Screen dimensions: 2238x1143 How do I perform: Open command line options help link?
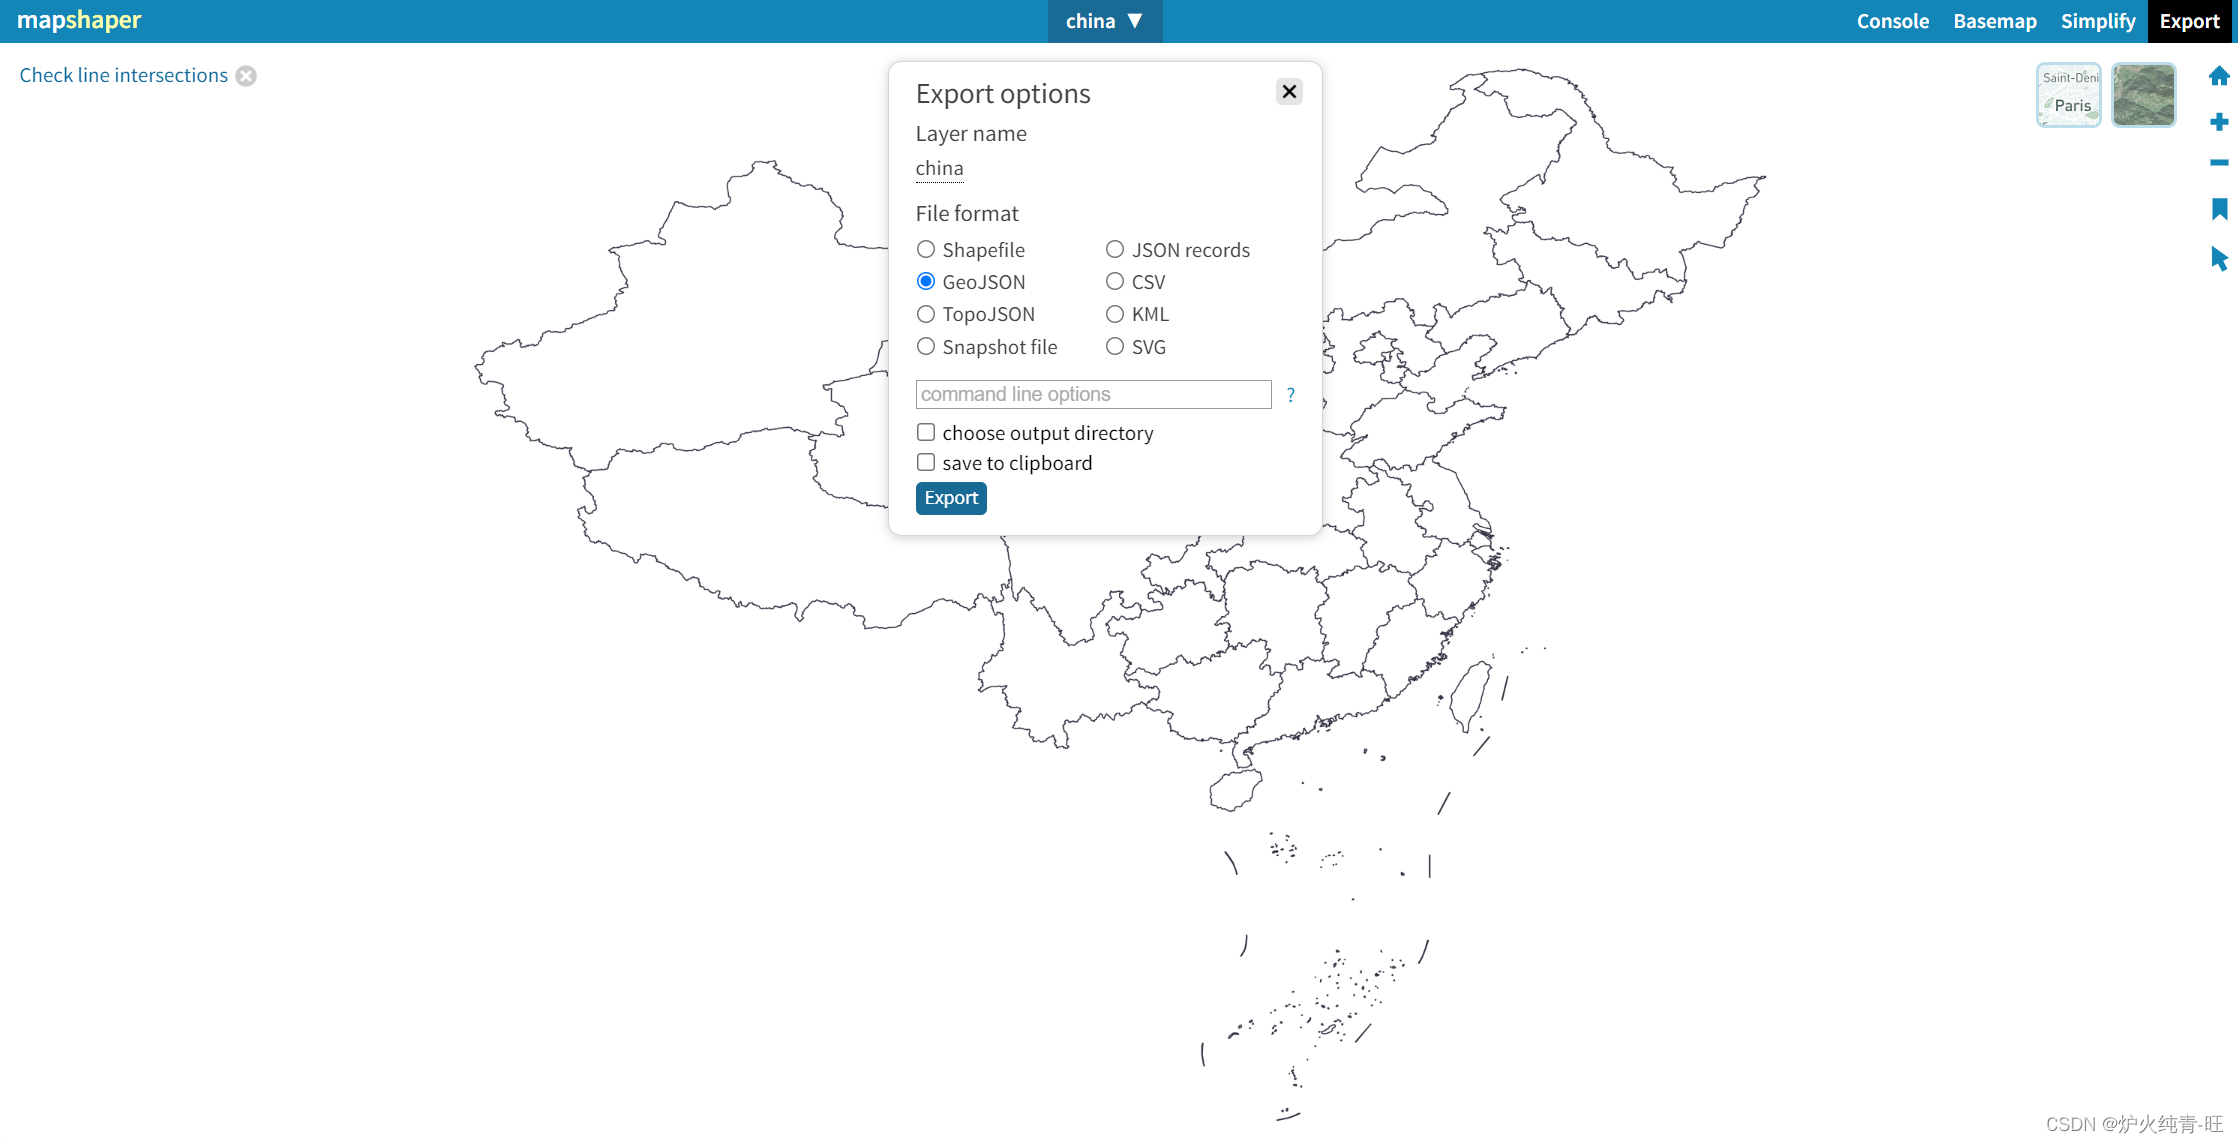click(1290, 394)
